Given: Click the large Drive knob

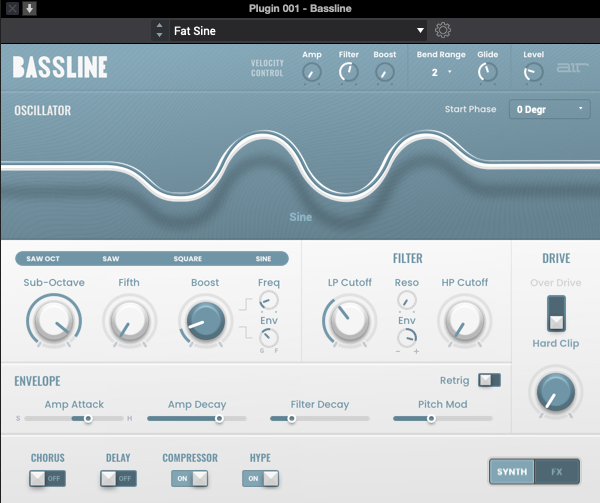Looking at the screenshot, I should click(555, 391).
